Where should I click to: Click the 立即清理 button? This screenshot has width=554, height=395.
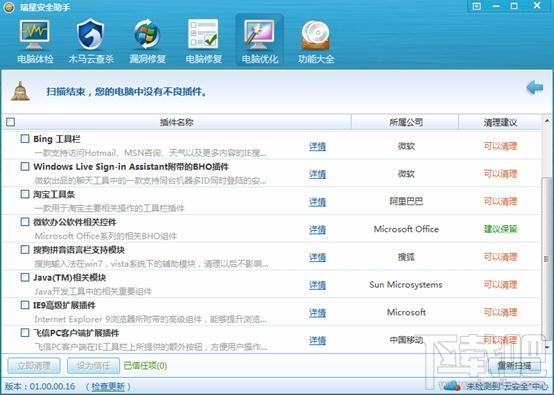[x=34, y=366]
